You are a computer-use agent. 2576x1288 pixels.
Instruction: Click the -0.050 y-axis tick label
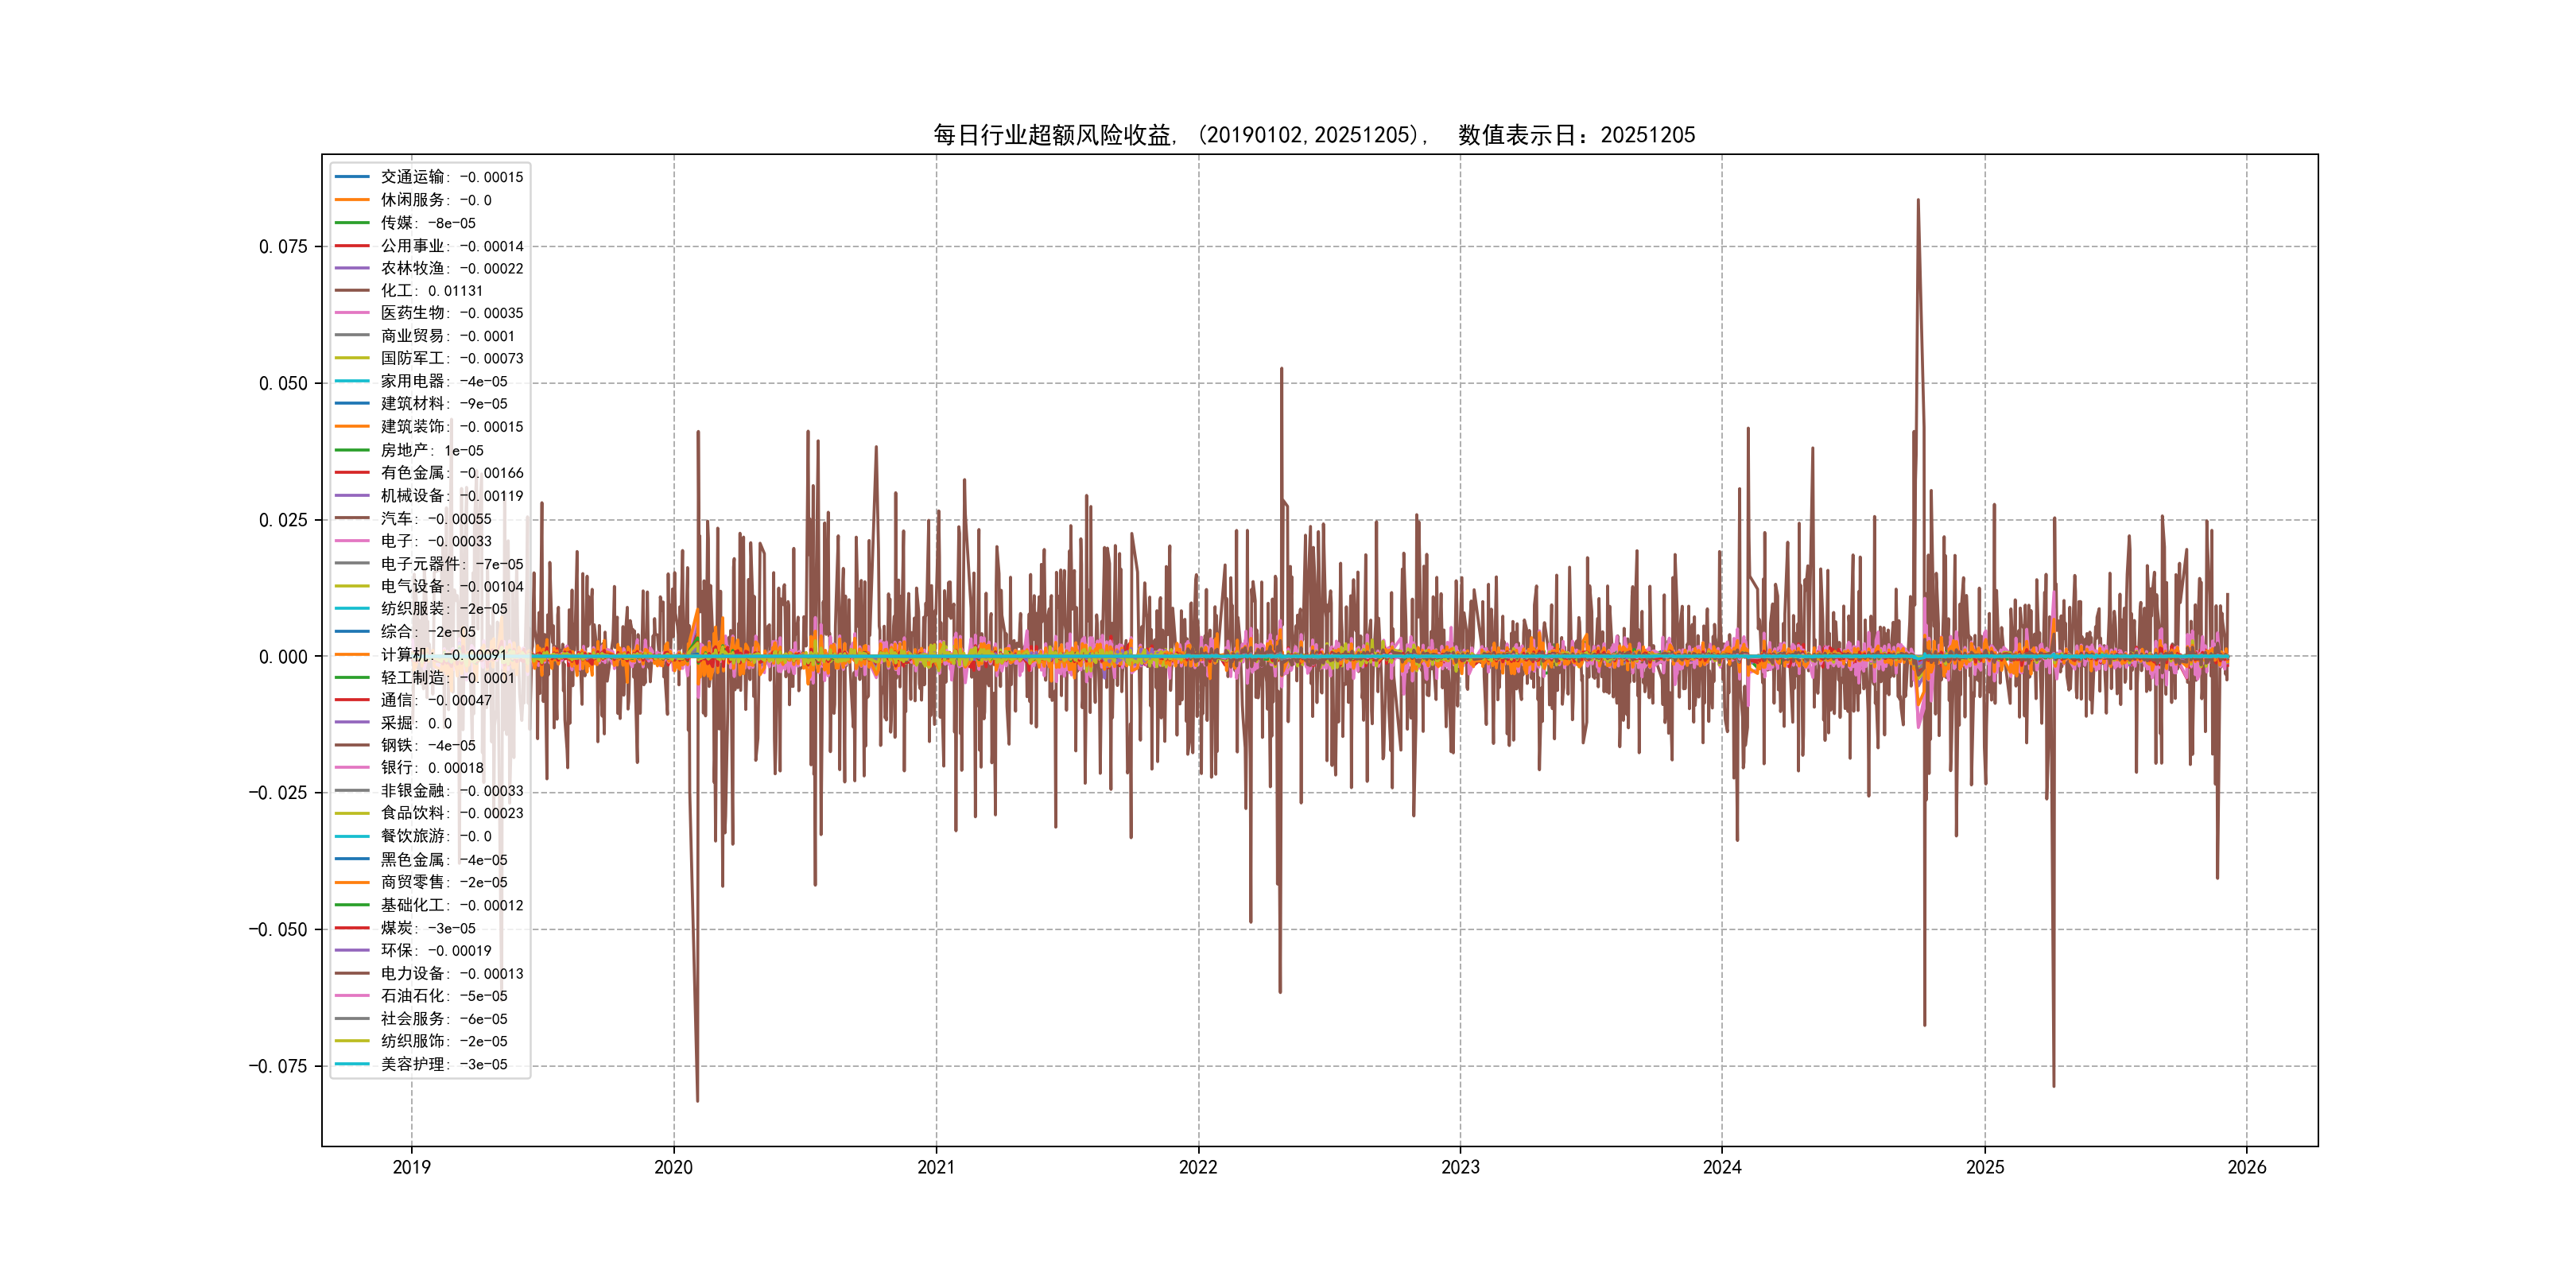click(278, 930)
